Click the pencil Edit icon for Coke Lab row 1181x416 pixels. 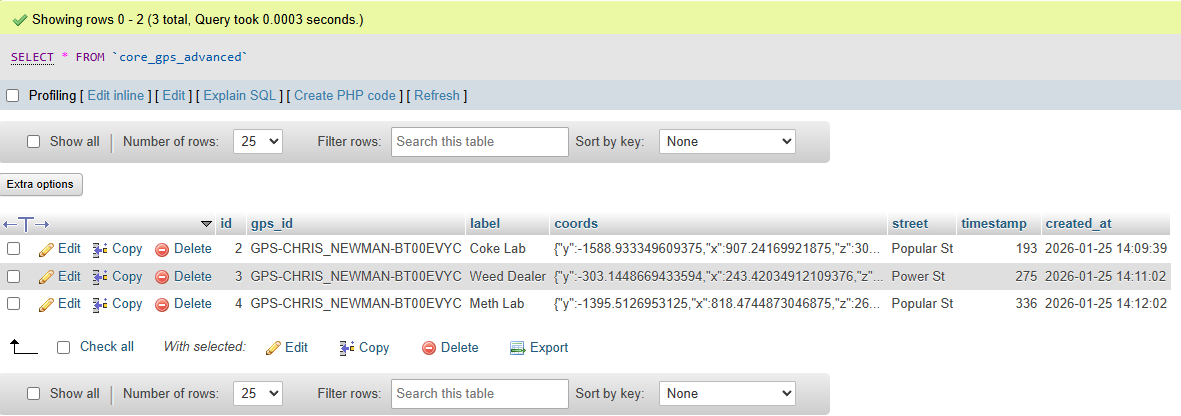pos(46,249)
